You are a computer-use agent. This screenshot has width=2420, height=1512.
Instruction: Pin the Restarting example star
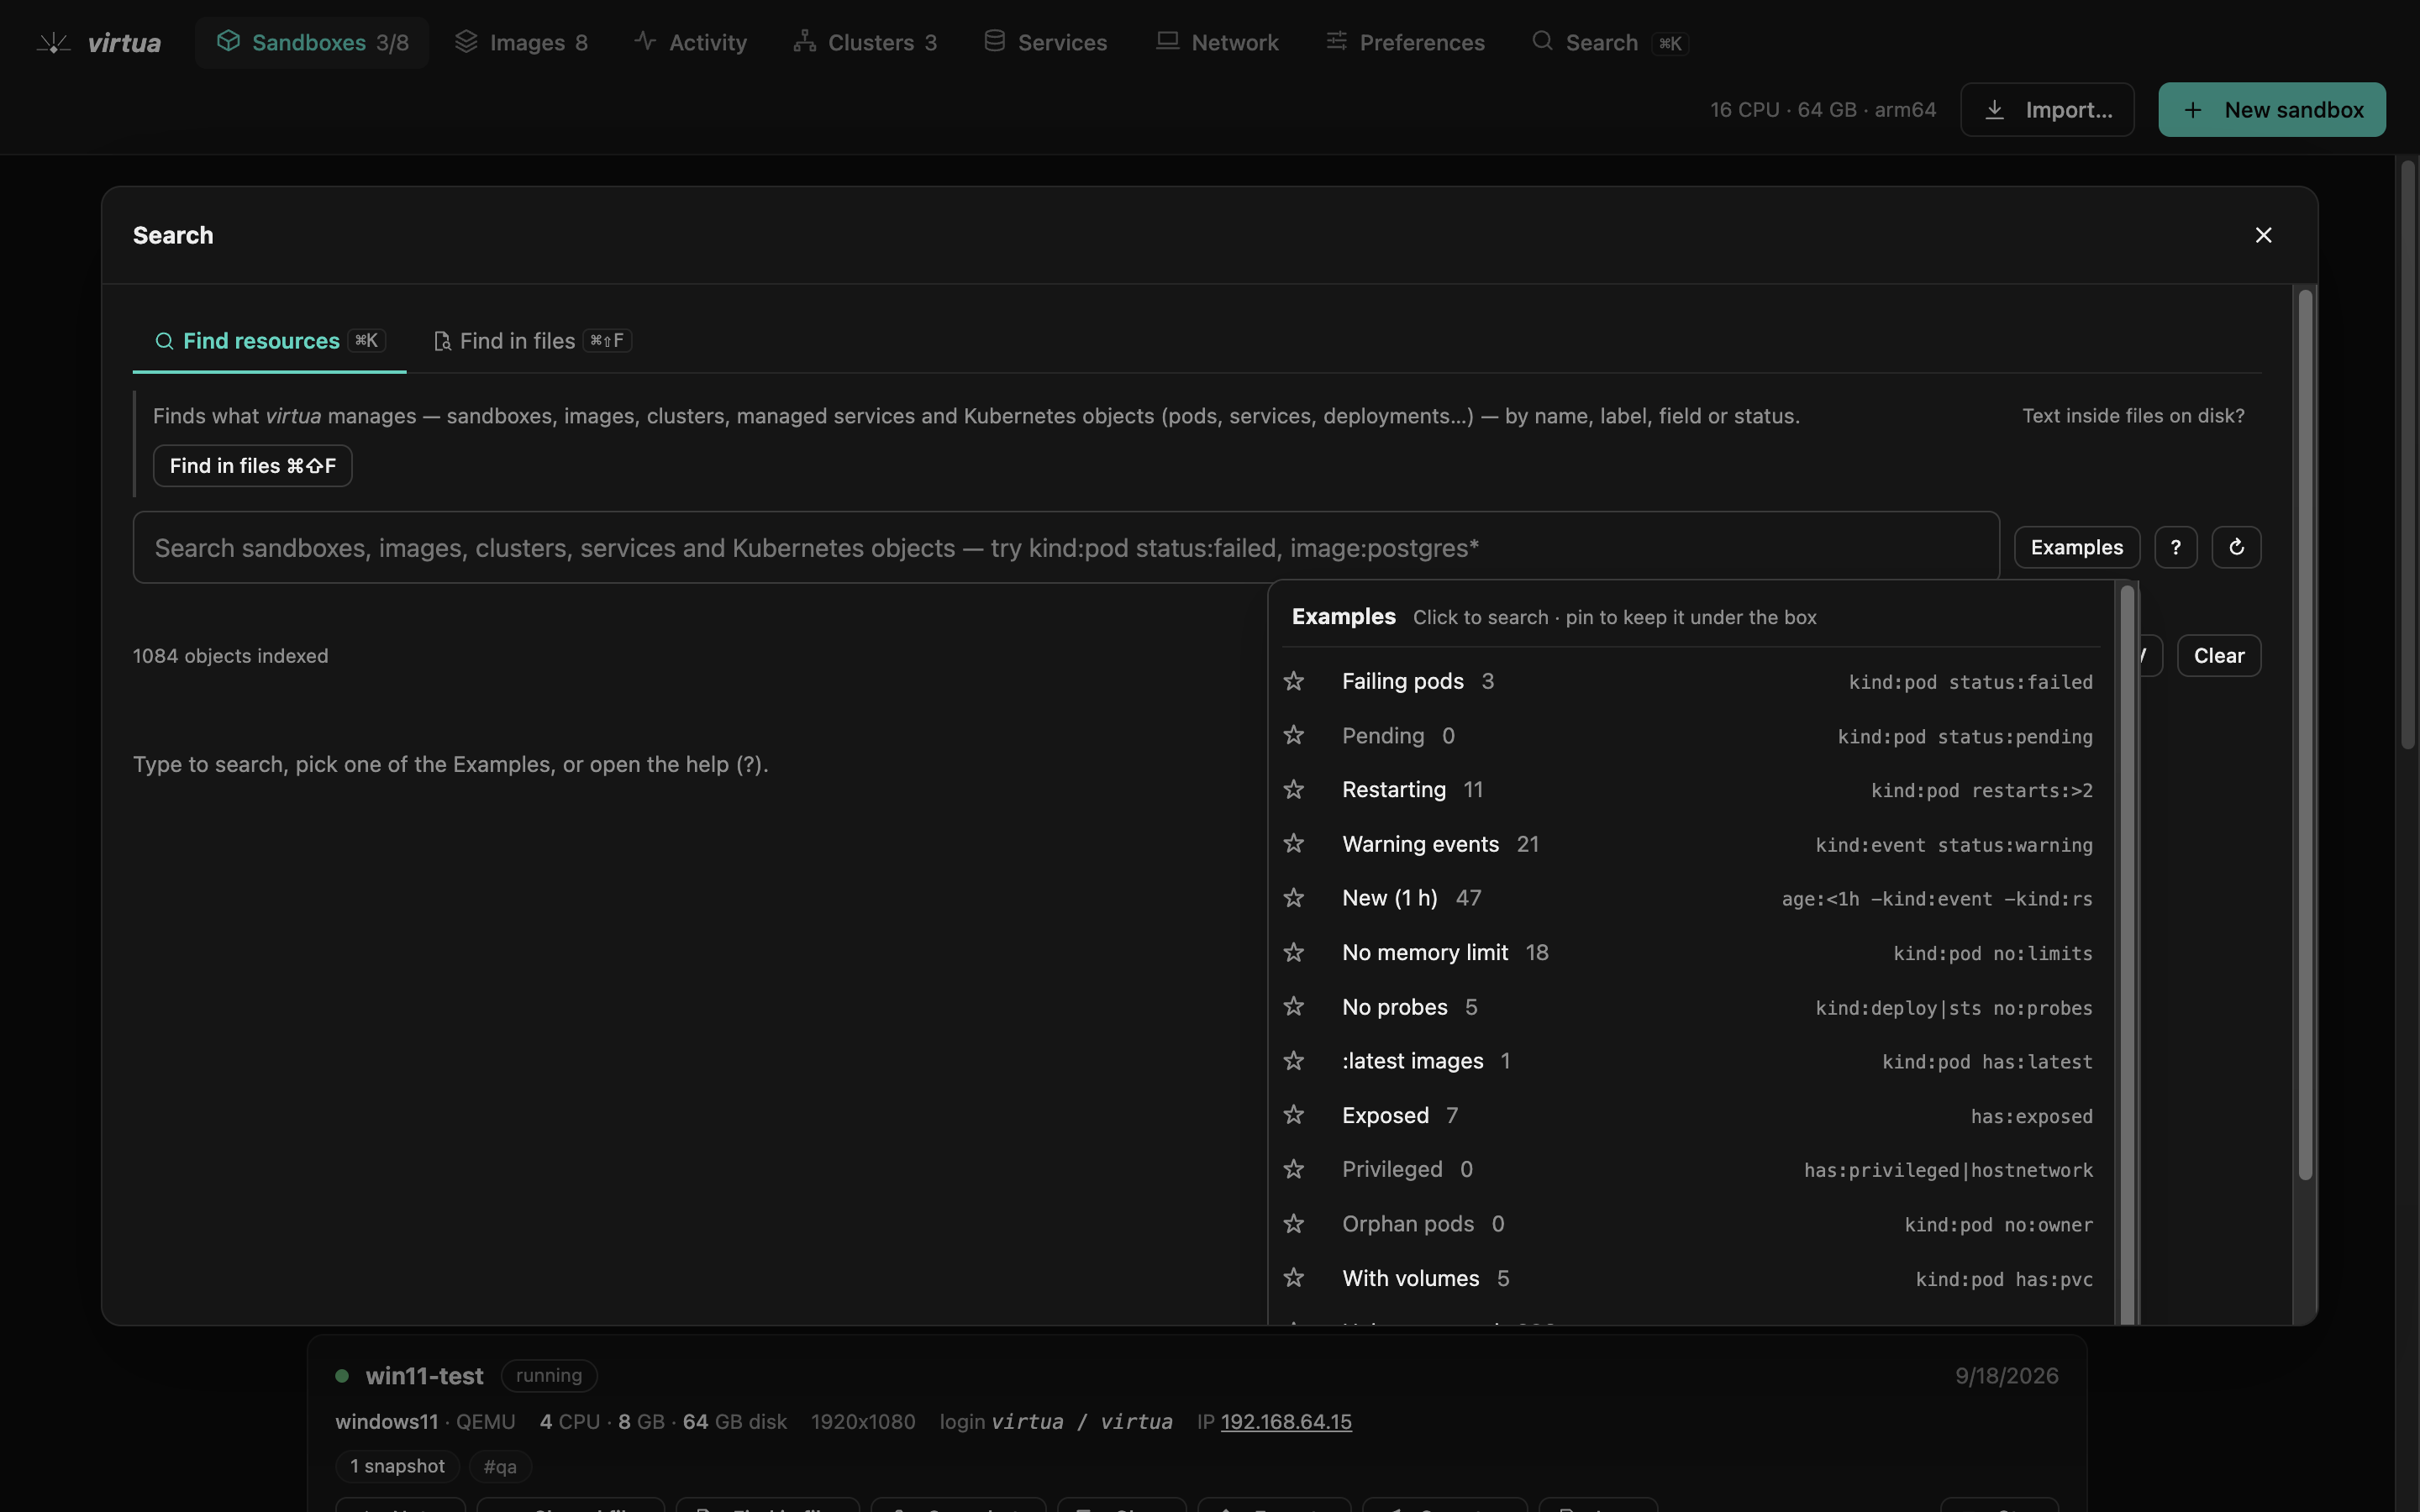point(1294,789)
